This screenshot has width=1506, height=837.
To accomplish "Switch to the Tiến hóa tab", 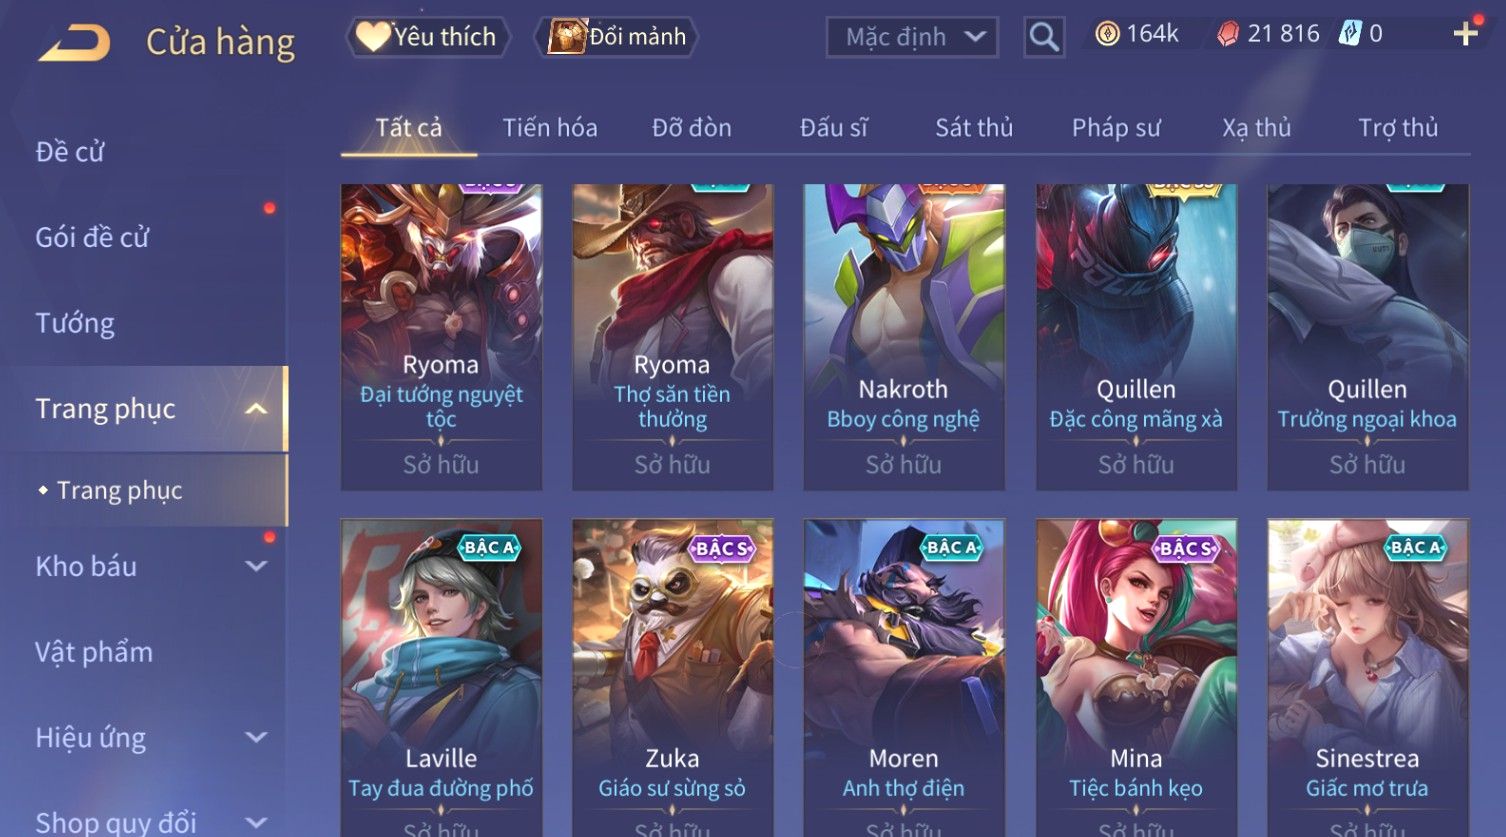I will 550,128.
